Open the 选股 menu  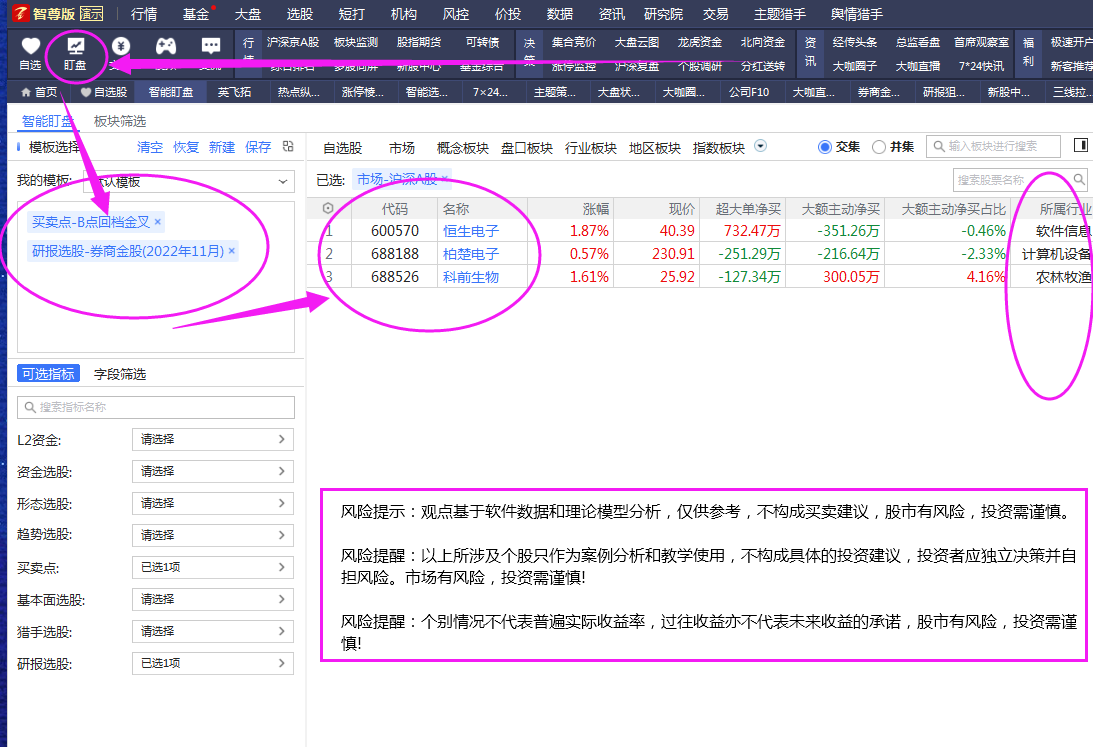click(300, 14)
